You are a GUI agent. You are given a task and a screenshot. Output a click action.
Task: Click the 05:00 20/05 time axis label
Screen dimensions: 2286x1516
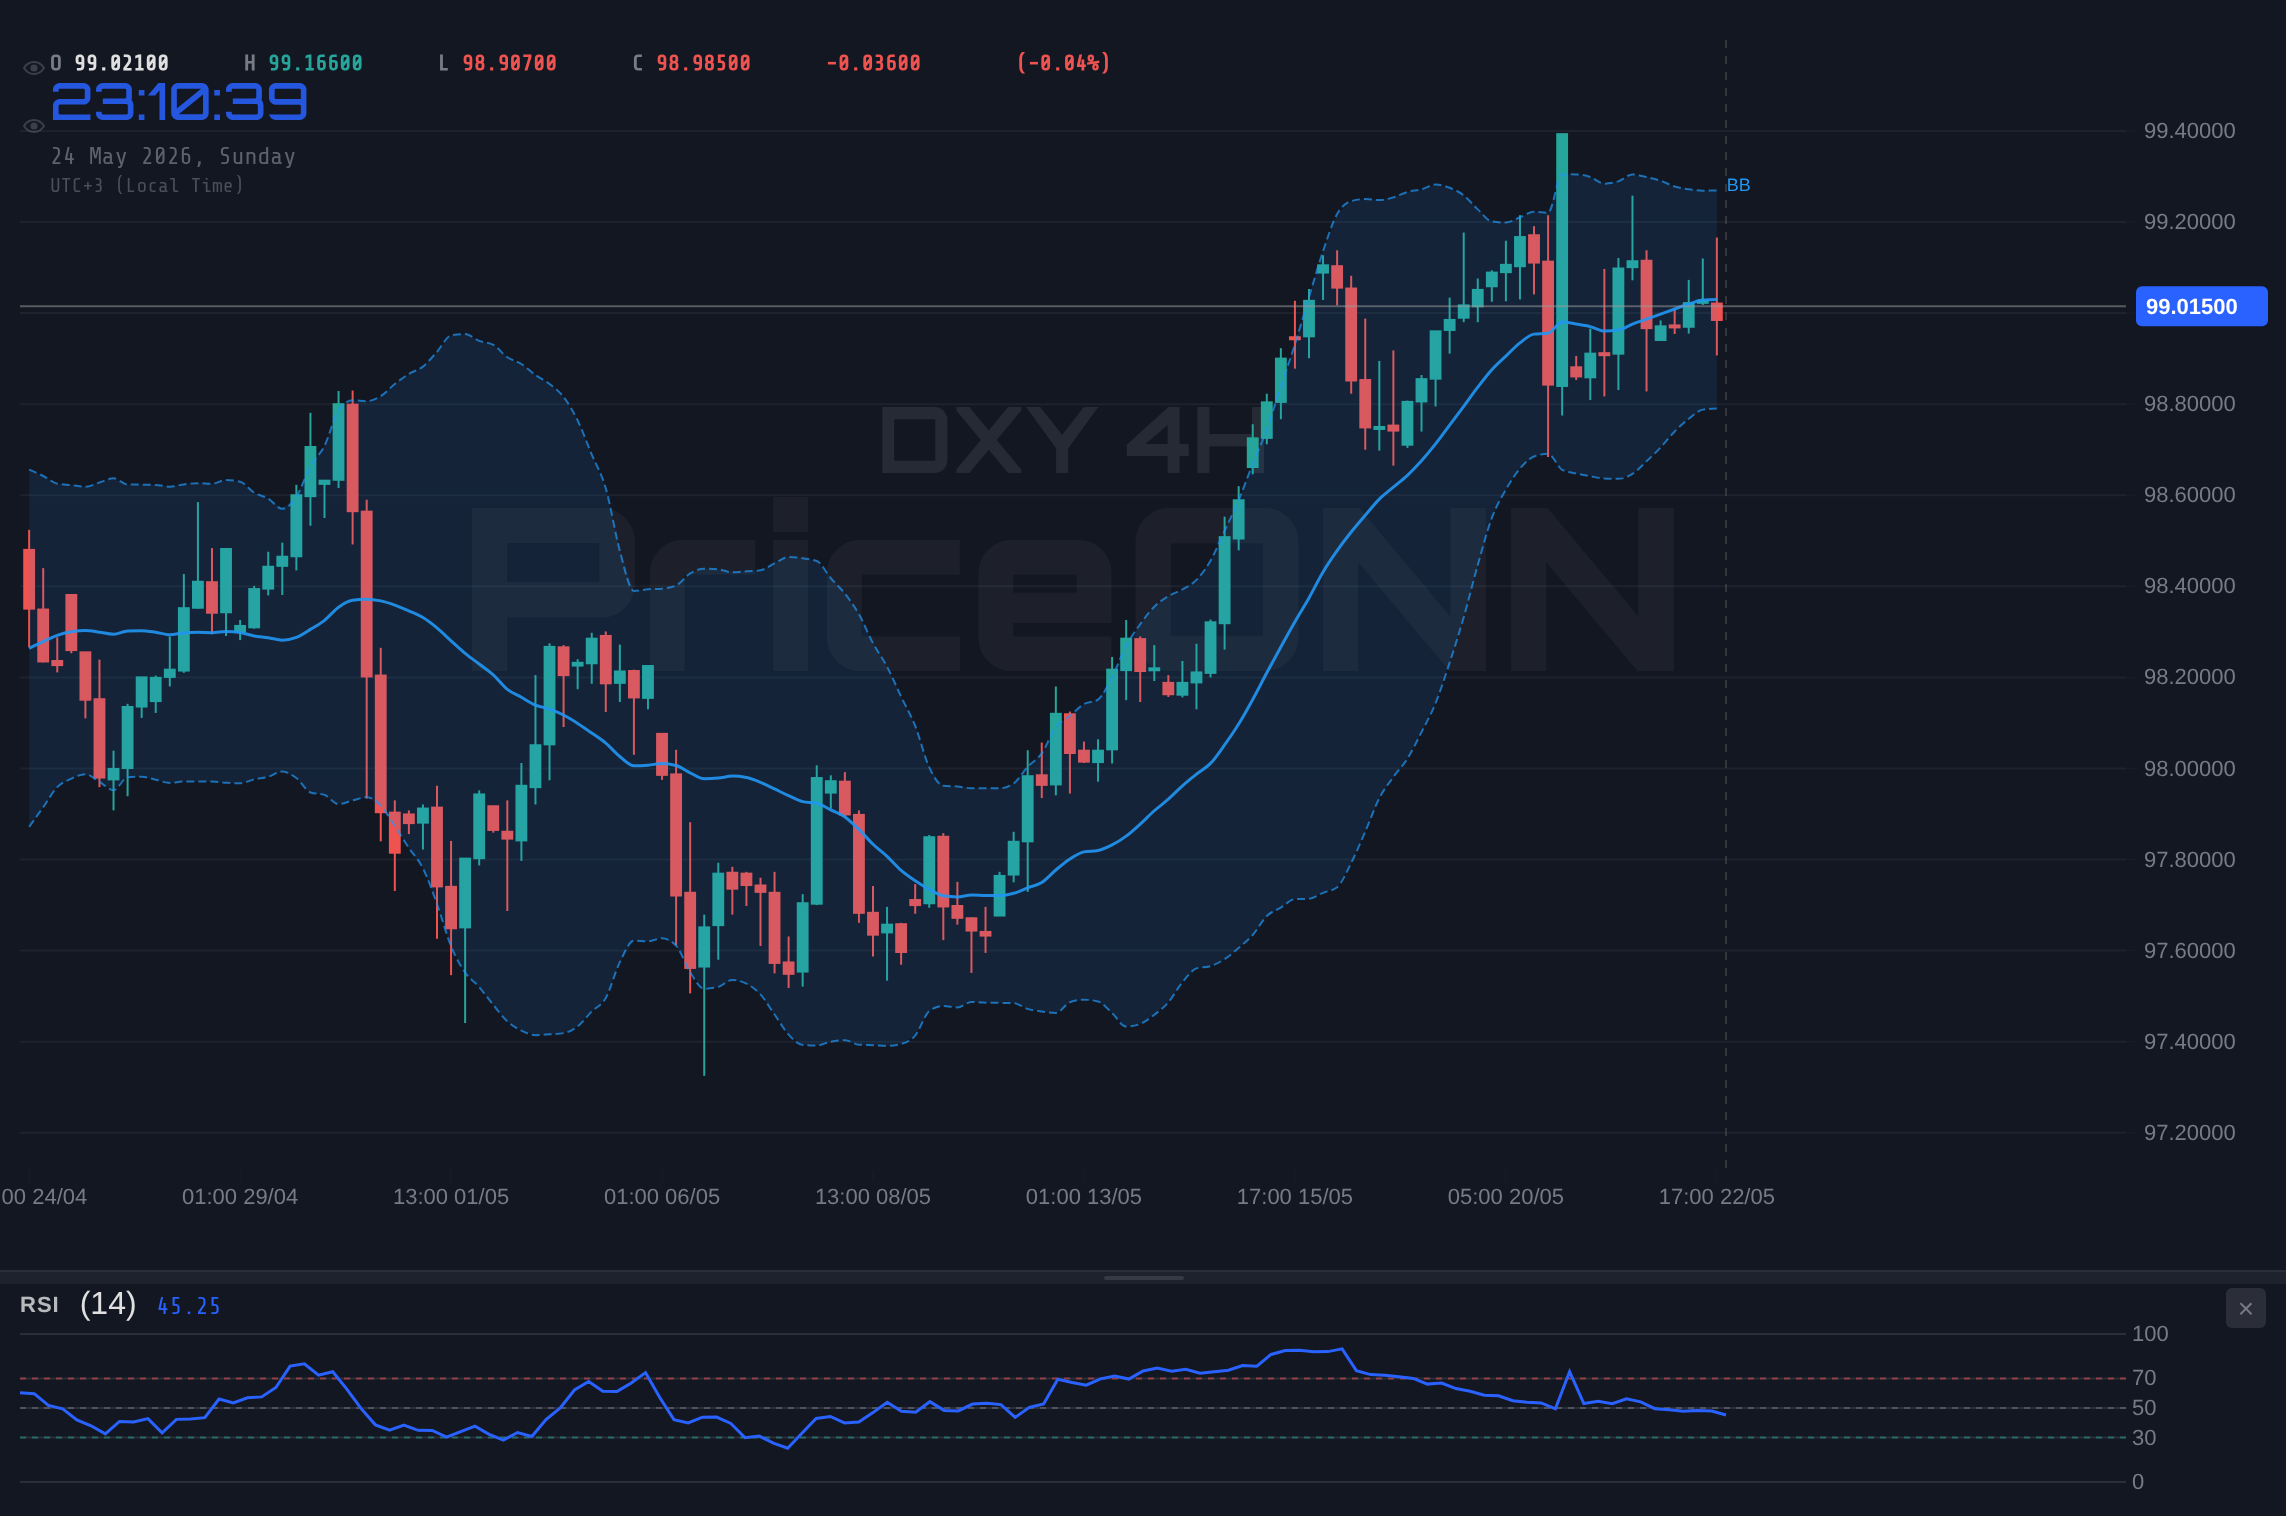tap(1506, 1197)
